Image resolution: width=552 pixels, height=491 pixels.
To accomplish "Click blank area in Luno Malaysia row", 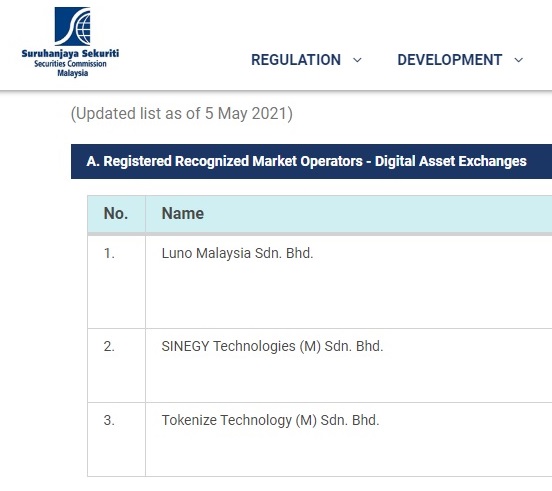I will (349, 296).
